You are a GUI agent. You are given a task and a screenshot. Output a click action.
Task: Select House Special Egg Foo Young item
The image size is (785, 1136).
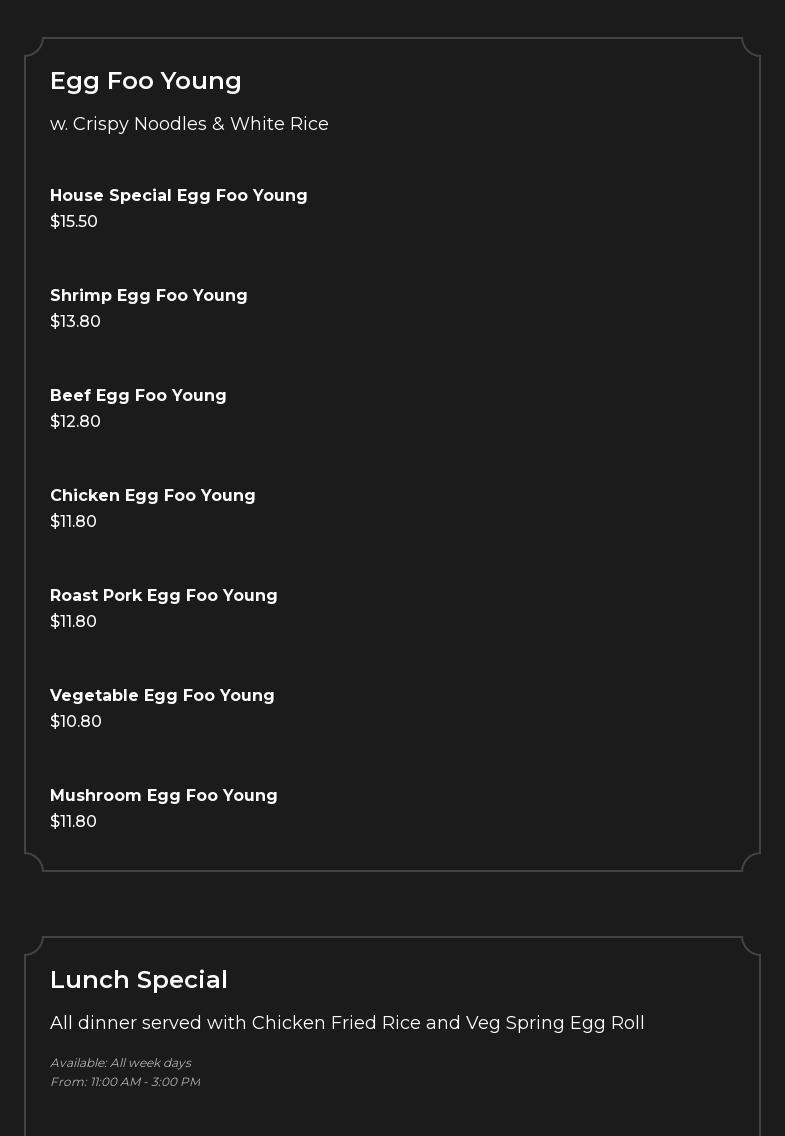[179, 196]
